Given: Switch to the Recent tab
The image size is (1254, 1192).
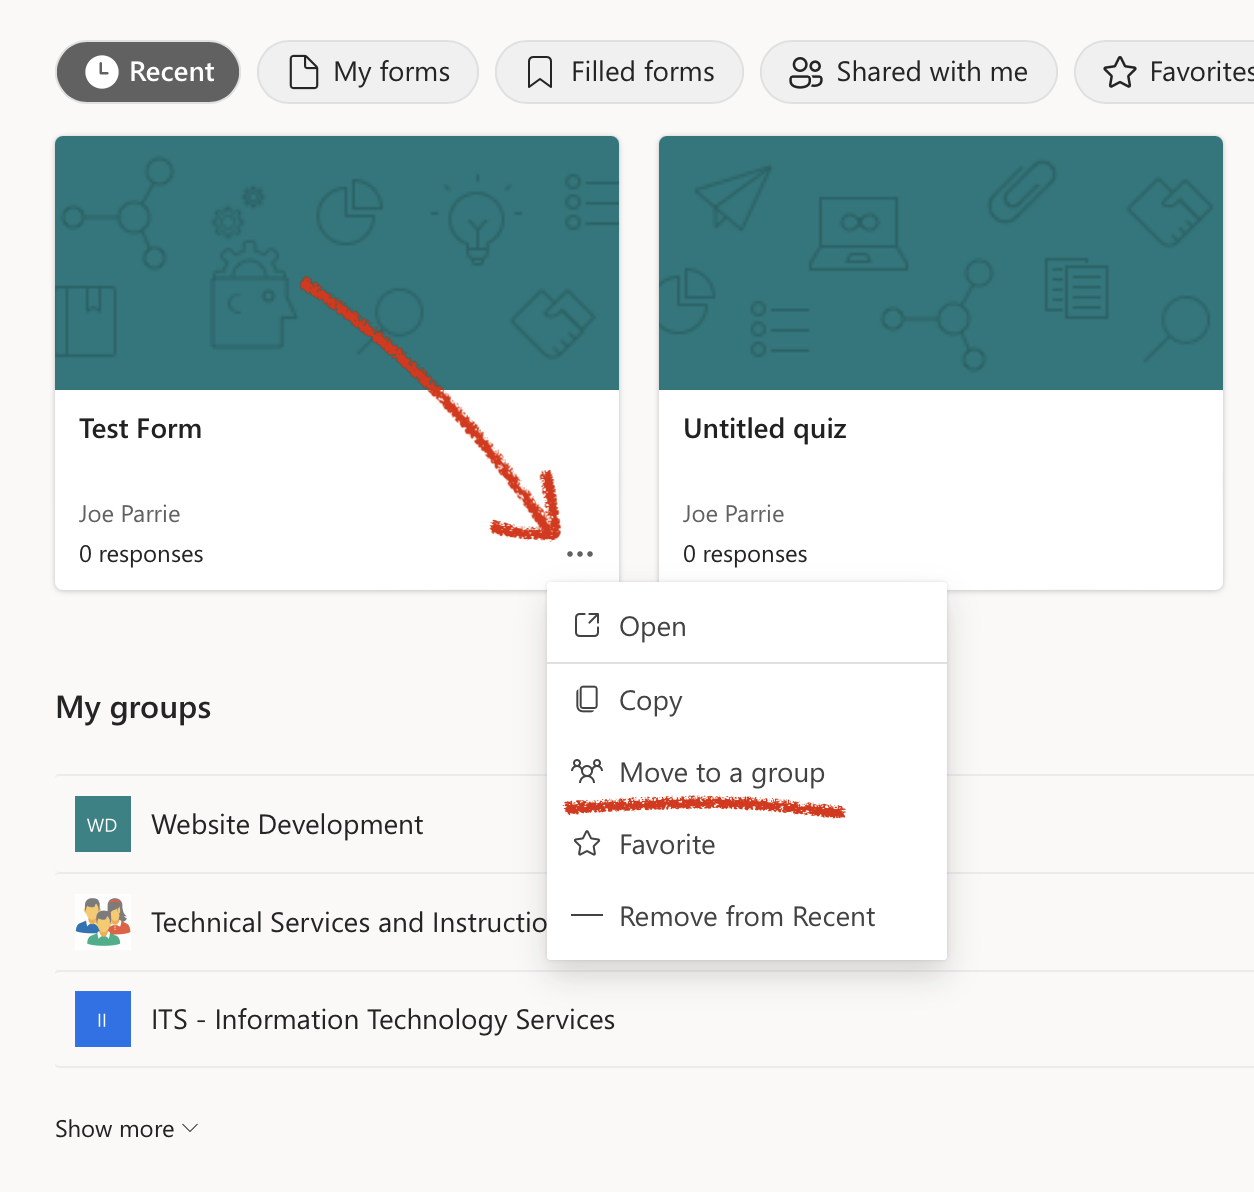Looking at the screenshot, I should pos(148,72).
